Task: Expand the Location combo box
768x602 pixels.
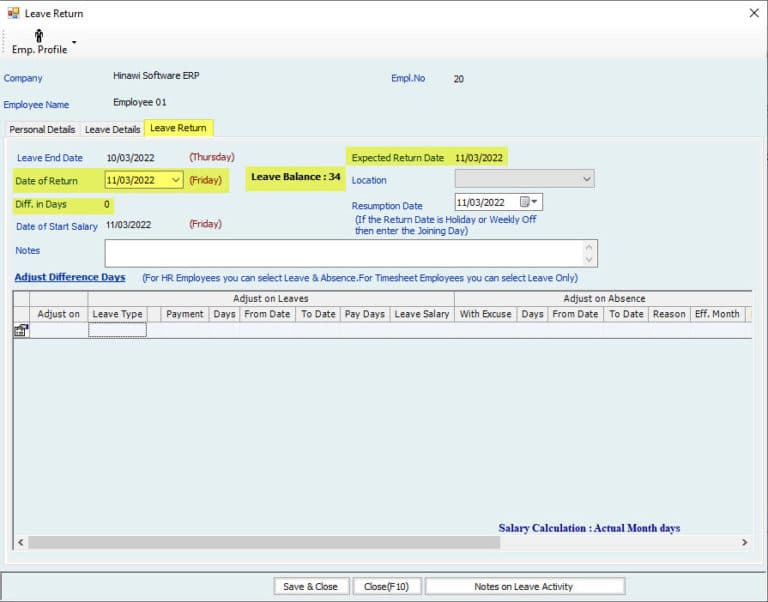Action: click(585, 179)
